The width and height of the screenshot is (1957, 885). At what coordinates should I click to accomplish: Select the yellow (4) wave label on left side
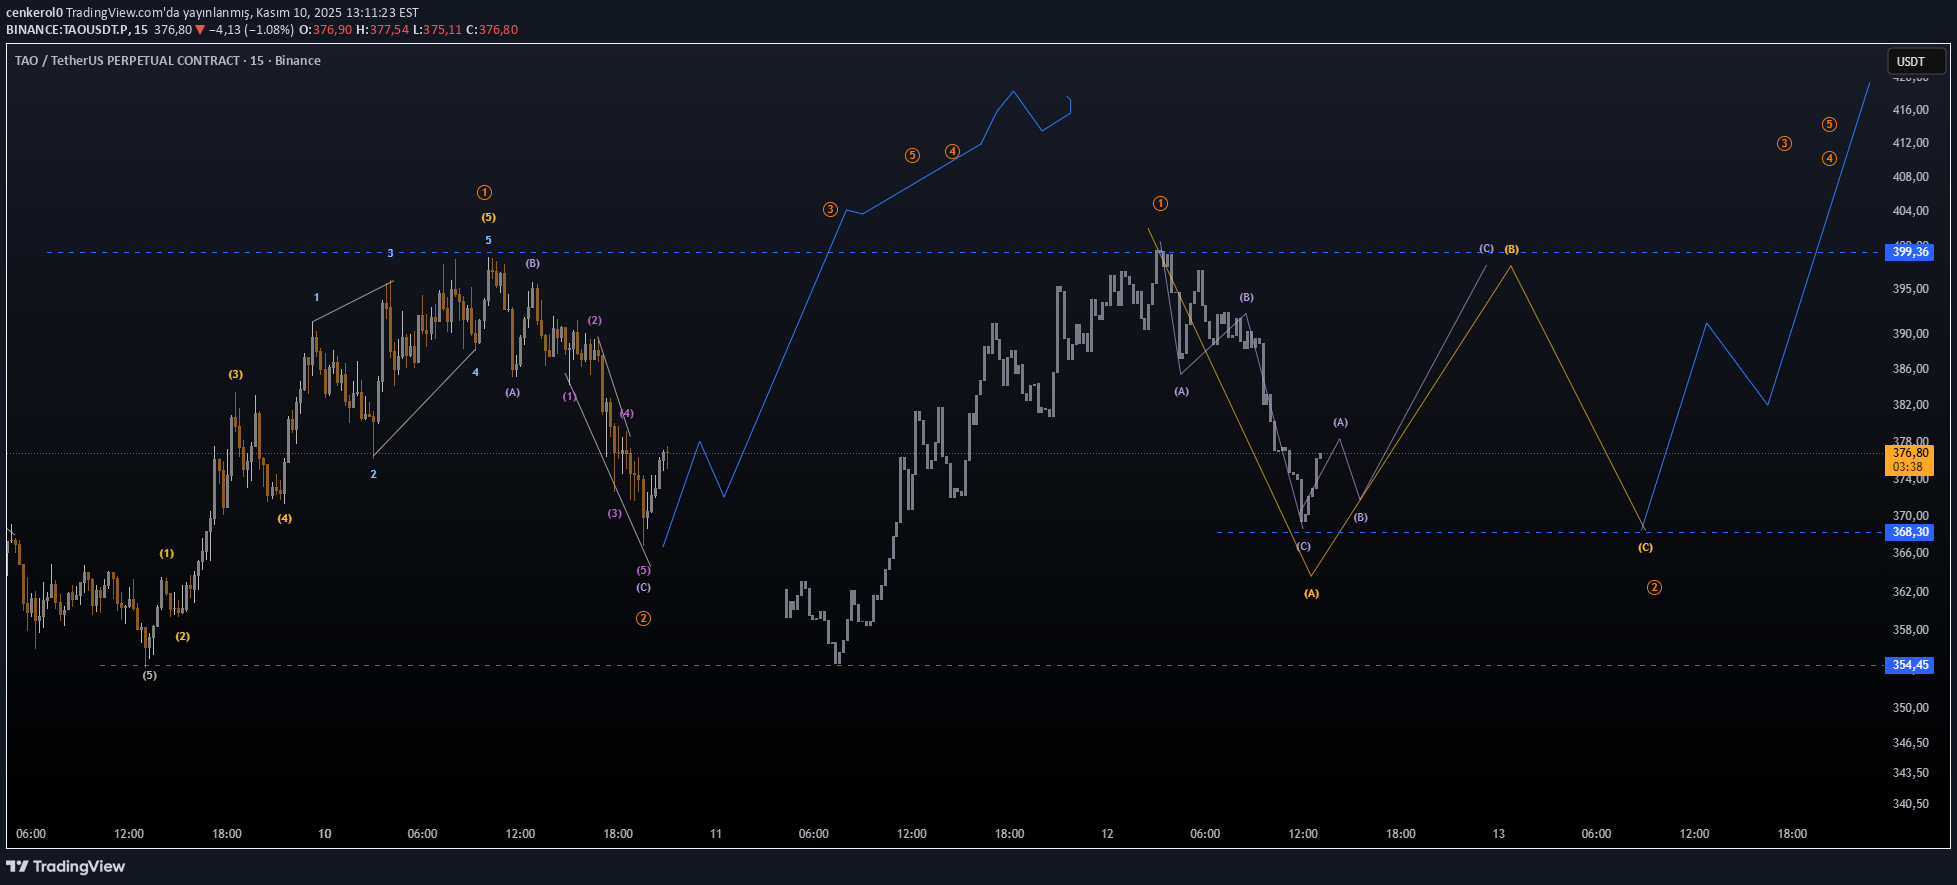(x=285, y=519)
